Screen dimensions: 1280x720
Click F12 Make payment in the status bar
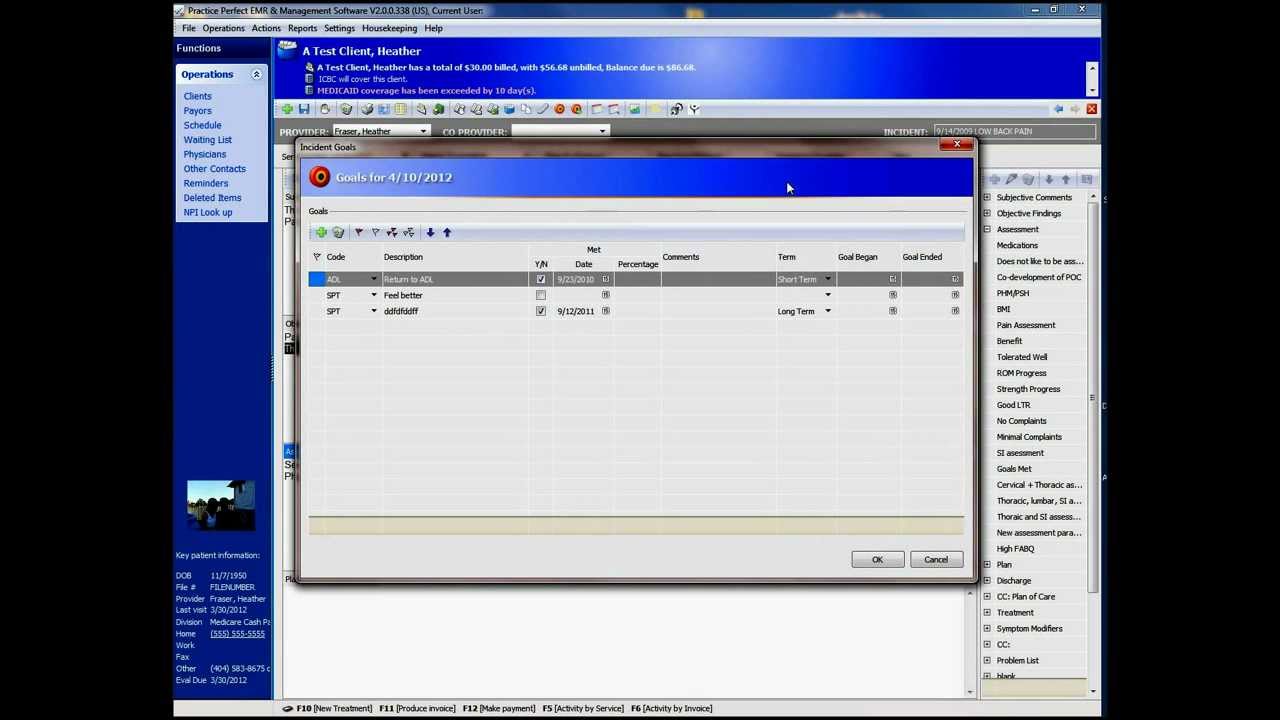point(498,708)
